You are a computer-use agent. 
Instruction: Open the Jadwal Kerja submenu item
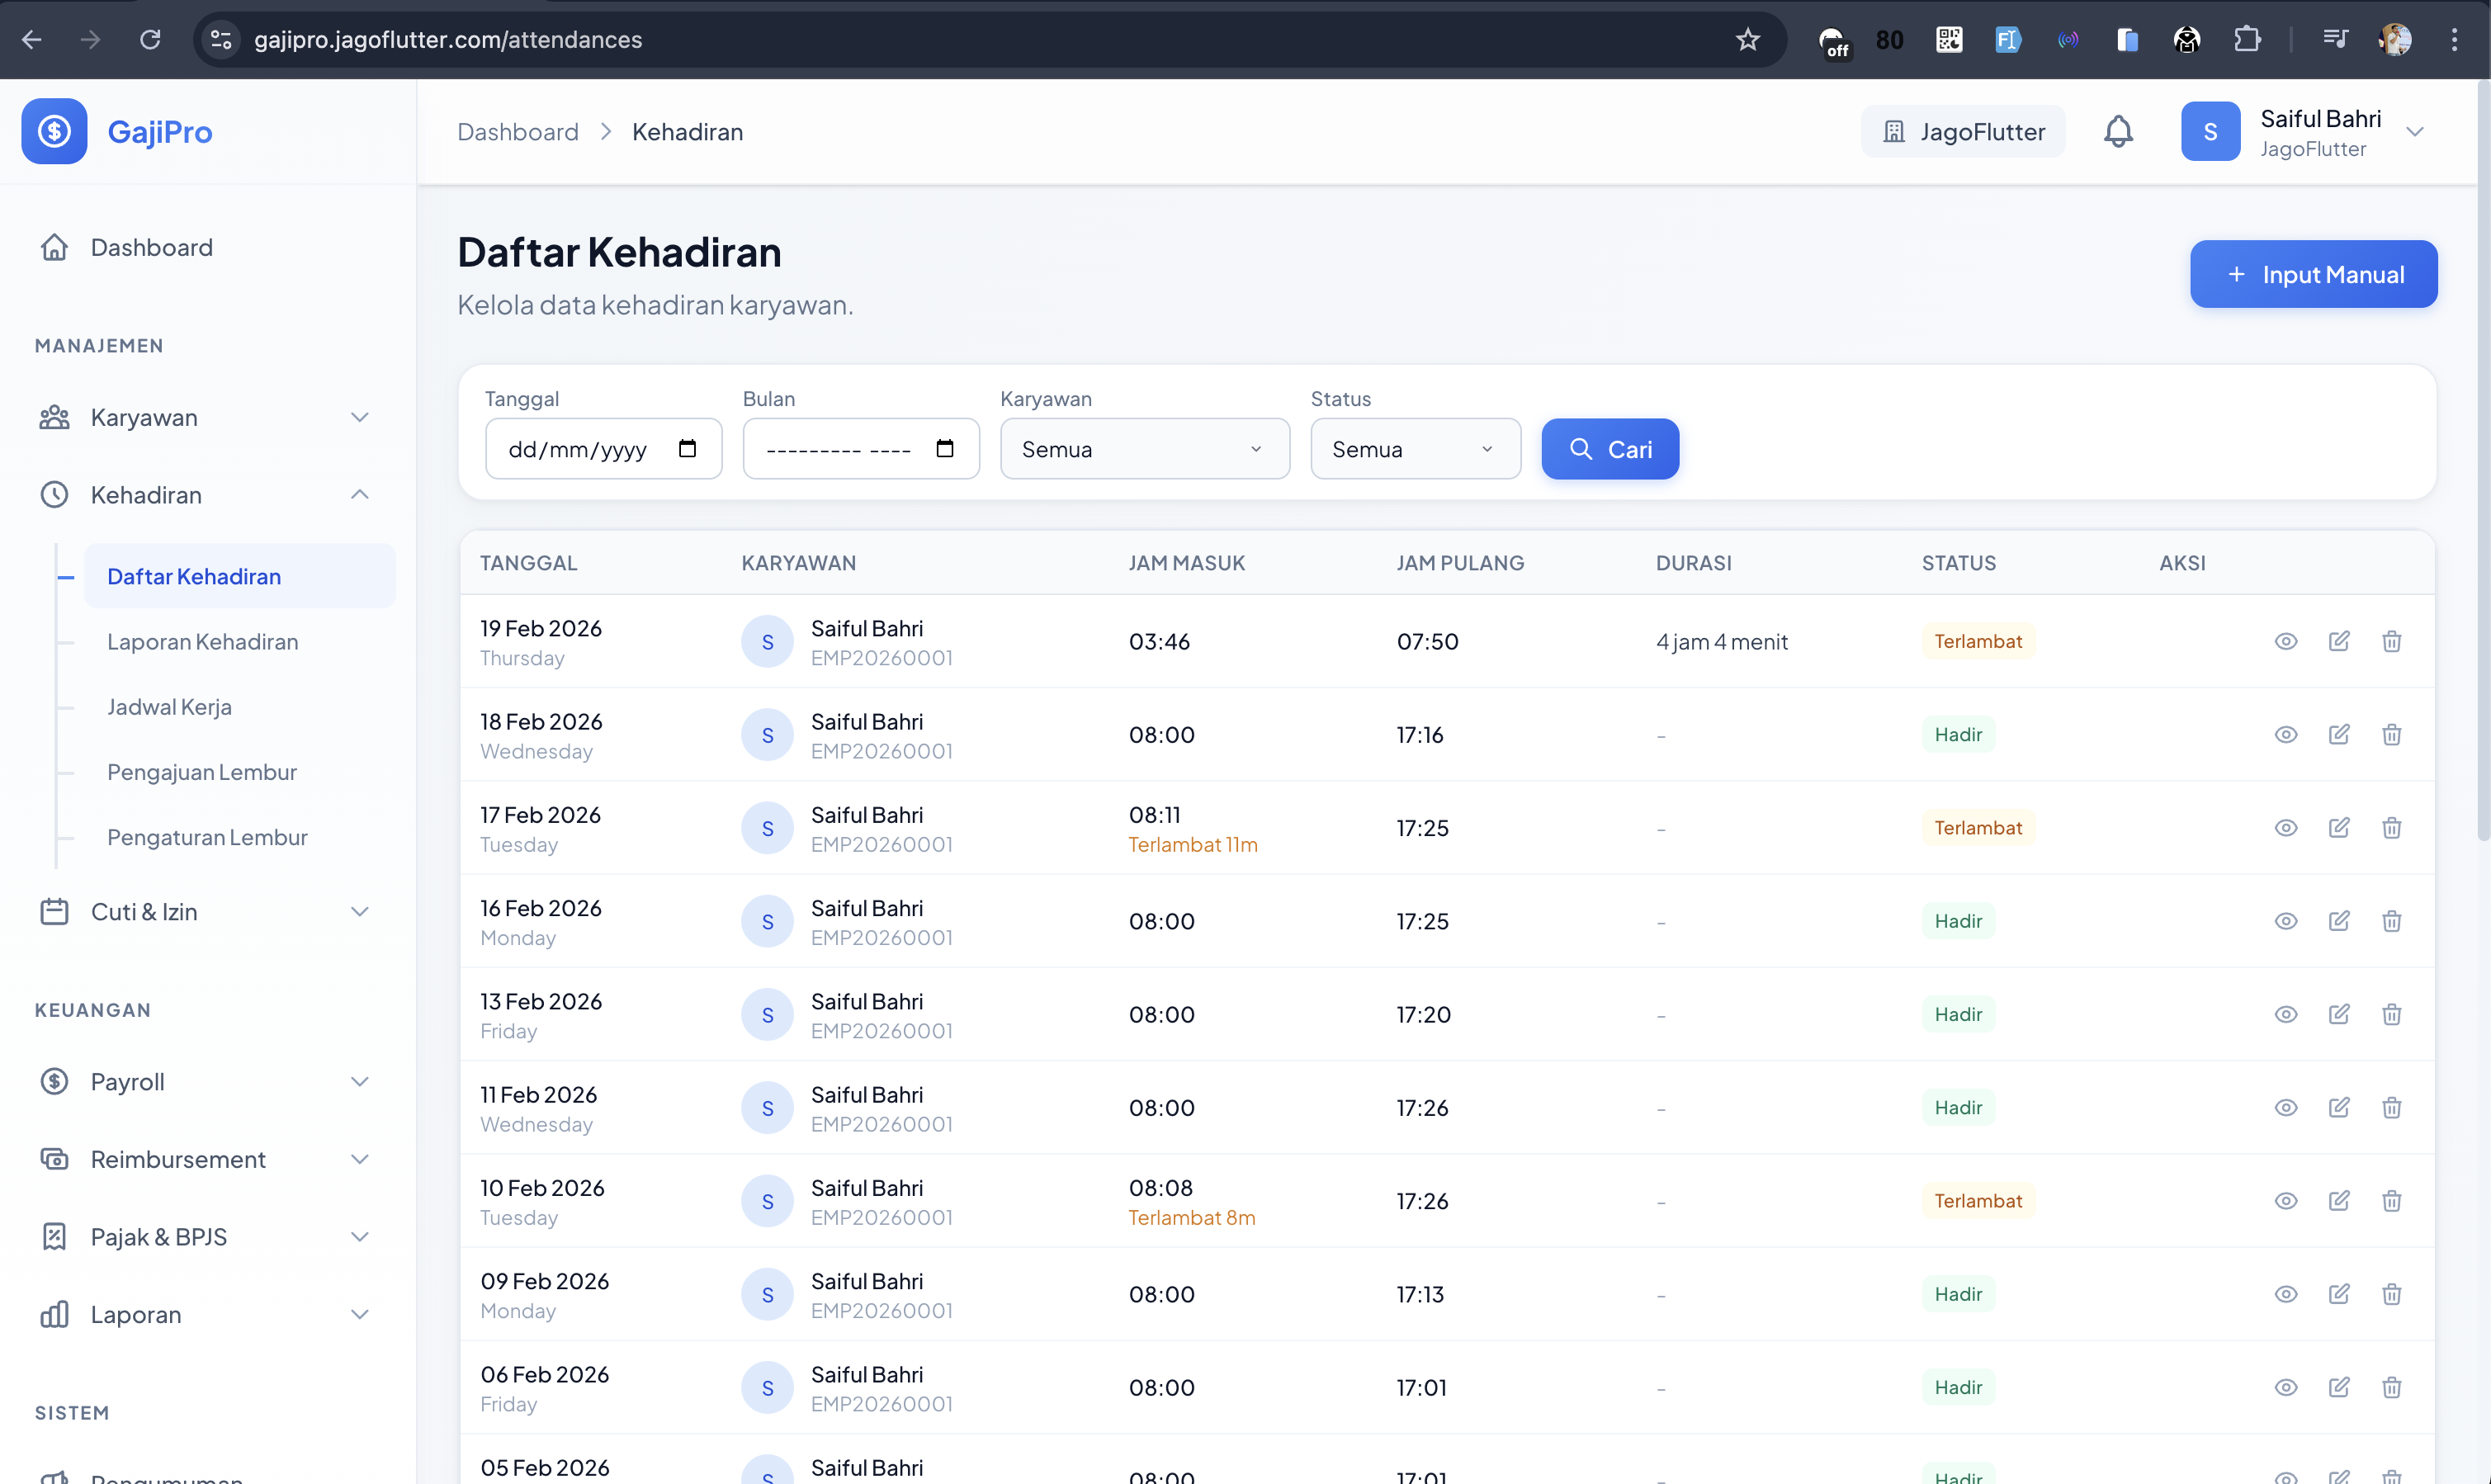coord(169,707)
